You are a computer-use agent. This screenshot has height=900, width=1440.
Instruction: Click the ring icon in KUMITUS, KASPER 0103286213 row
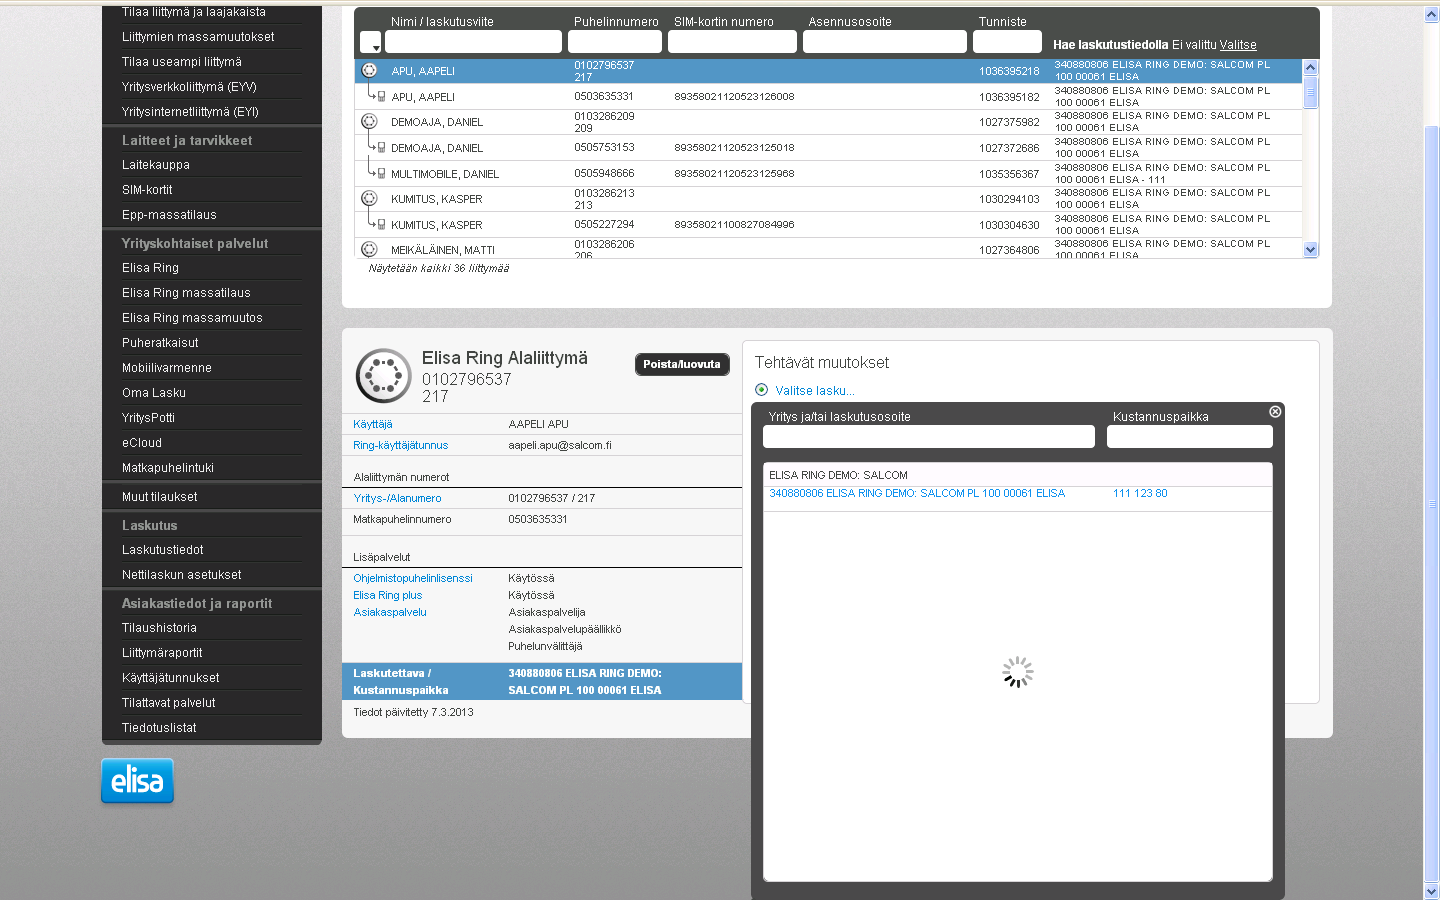369,198
